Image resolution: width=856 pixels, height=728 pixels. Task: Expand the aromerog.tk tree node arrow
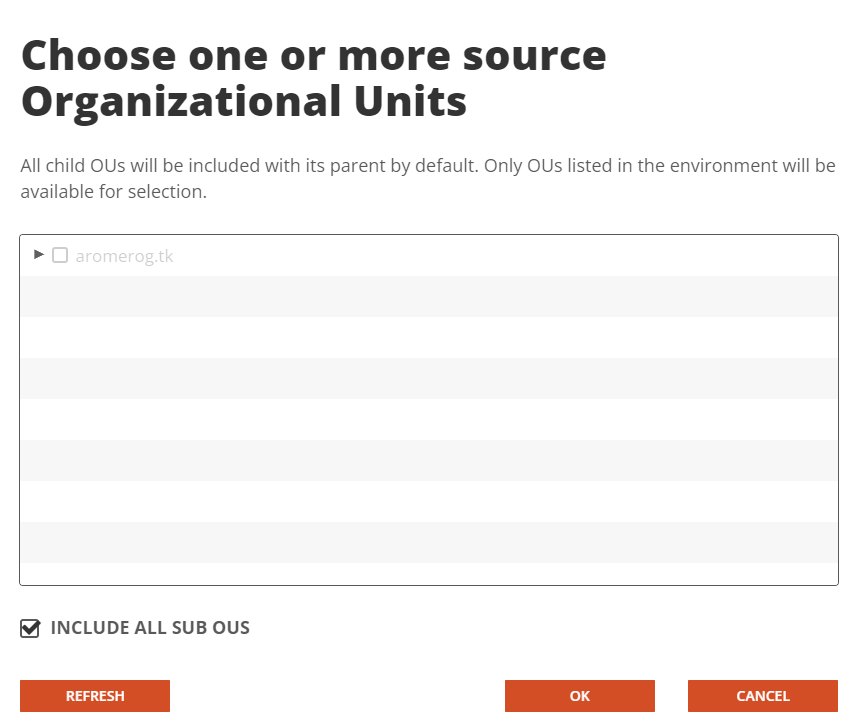(x=38, y=254)
